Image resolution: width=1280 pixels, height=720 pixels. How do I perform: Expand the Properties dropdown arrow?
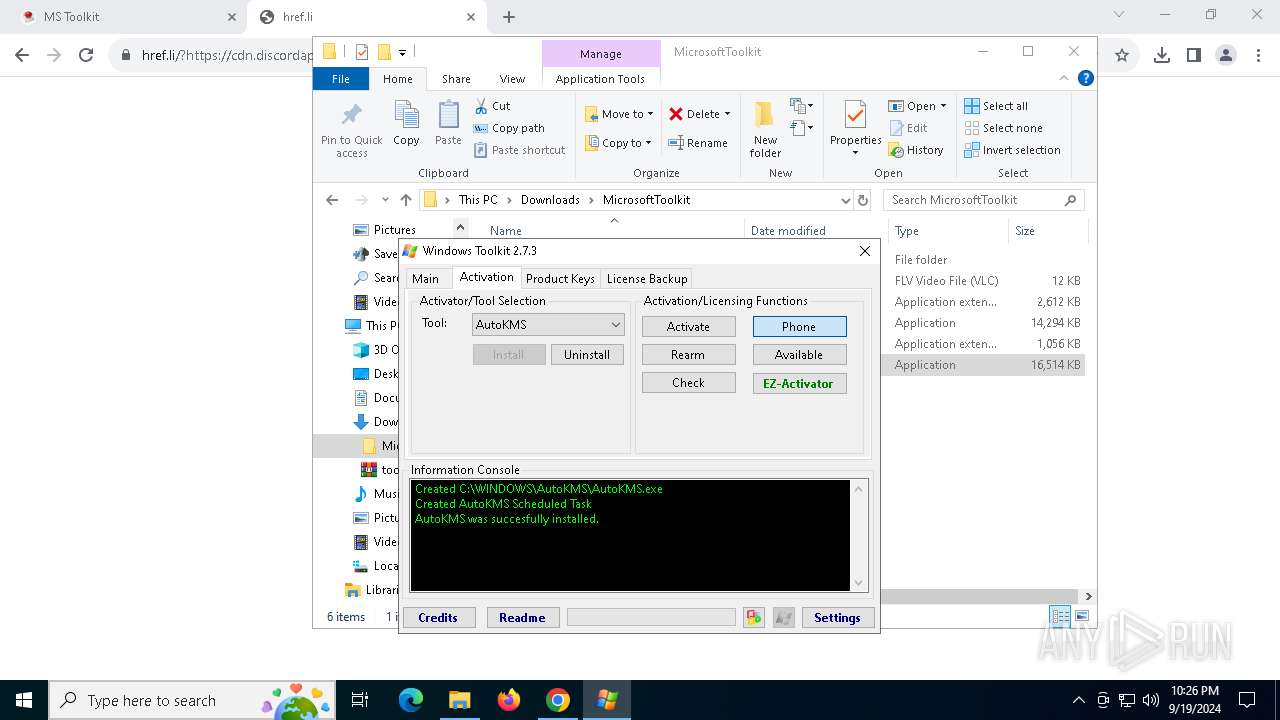[855, 153]
